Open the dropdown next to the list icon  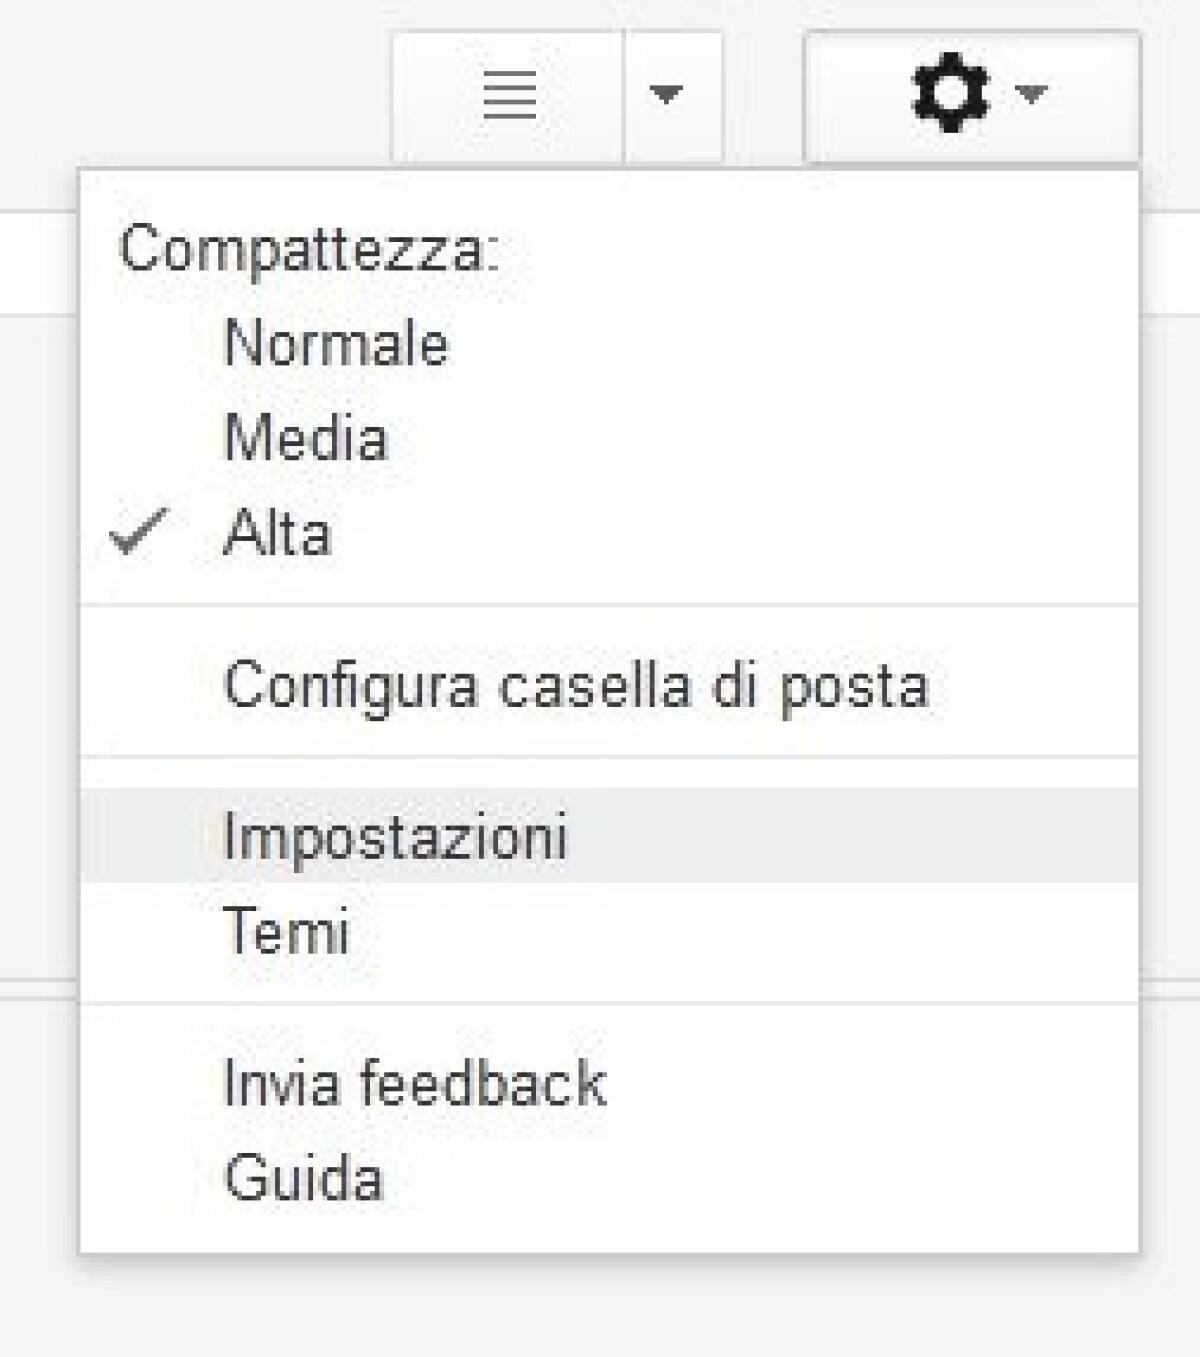coord(667,95)
